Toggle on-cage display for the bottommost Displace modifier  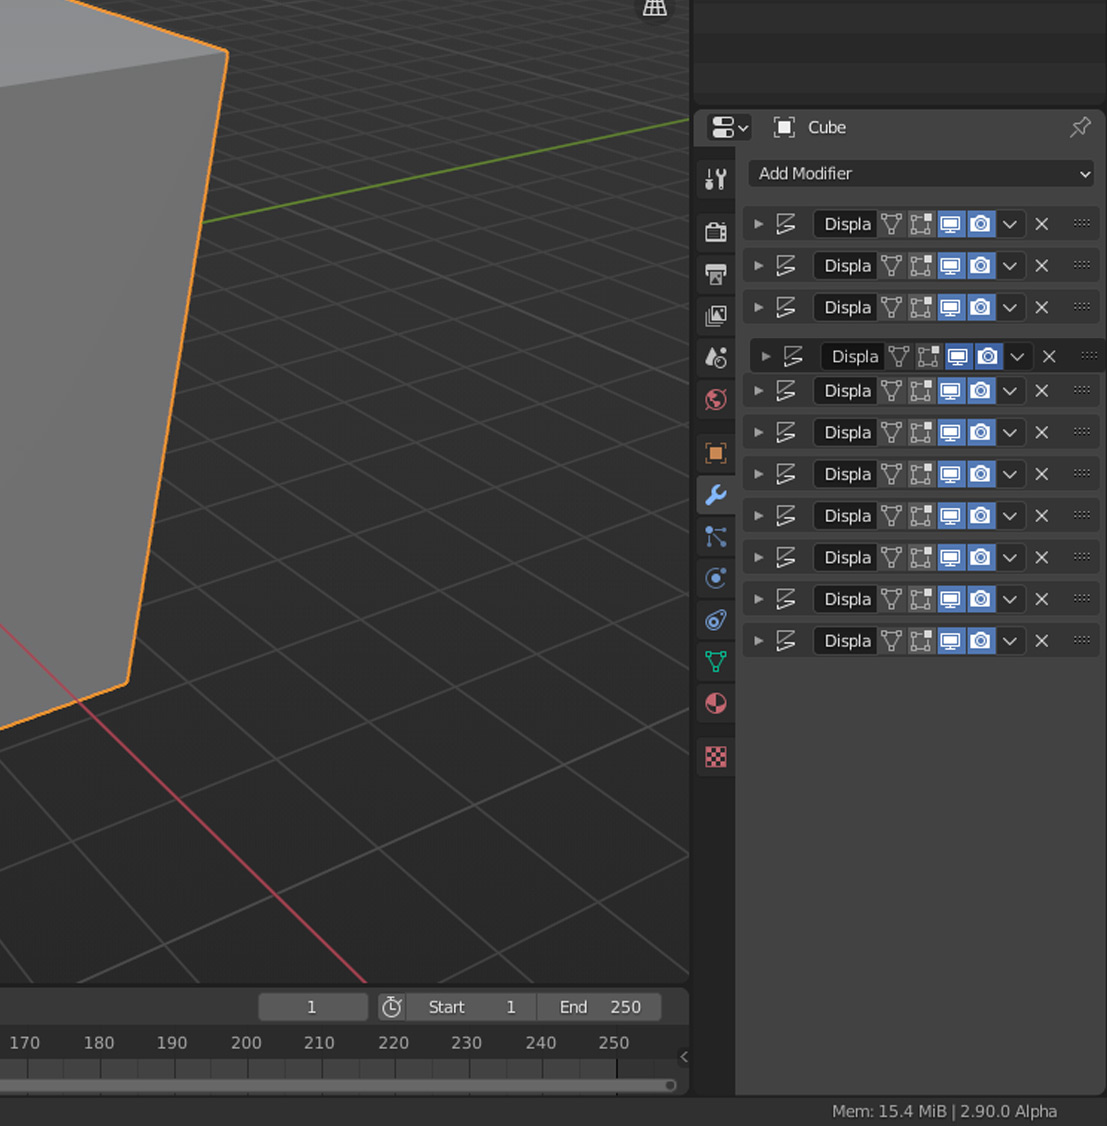click(x=891, y=641)
